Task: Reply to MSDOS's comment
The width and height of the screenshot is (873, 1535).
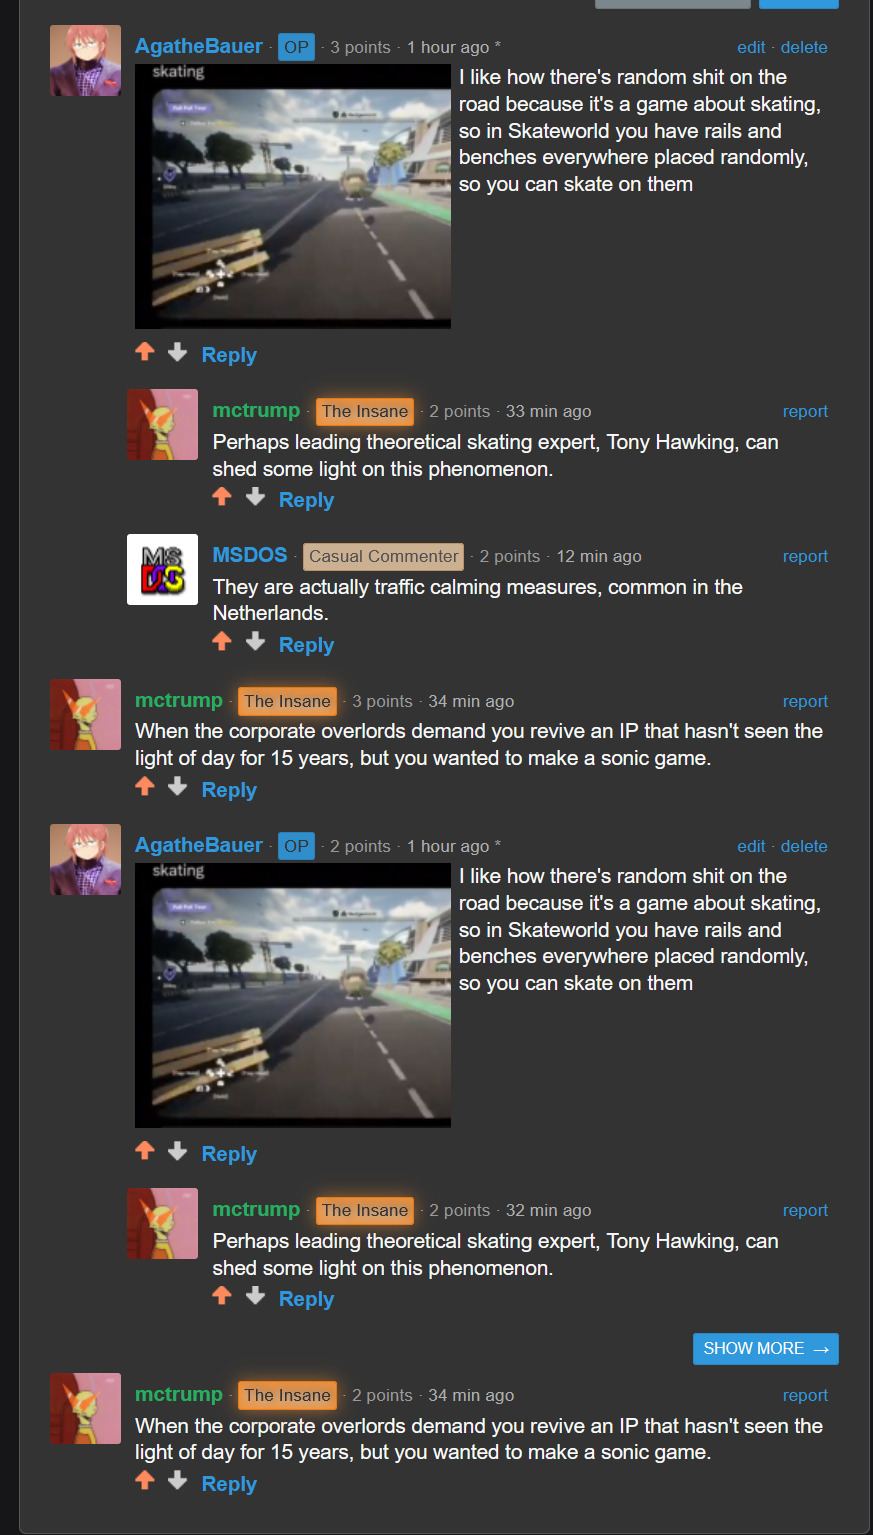Action: pos(306,645)
